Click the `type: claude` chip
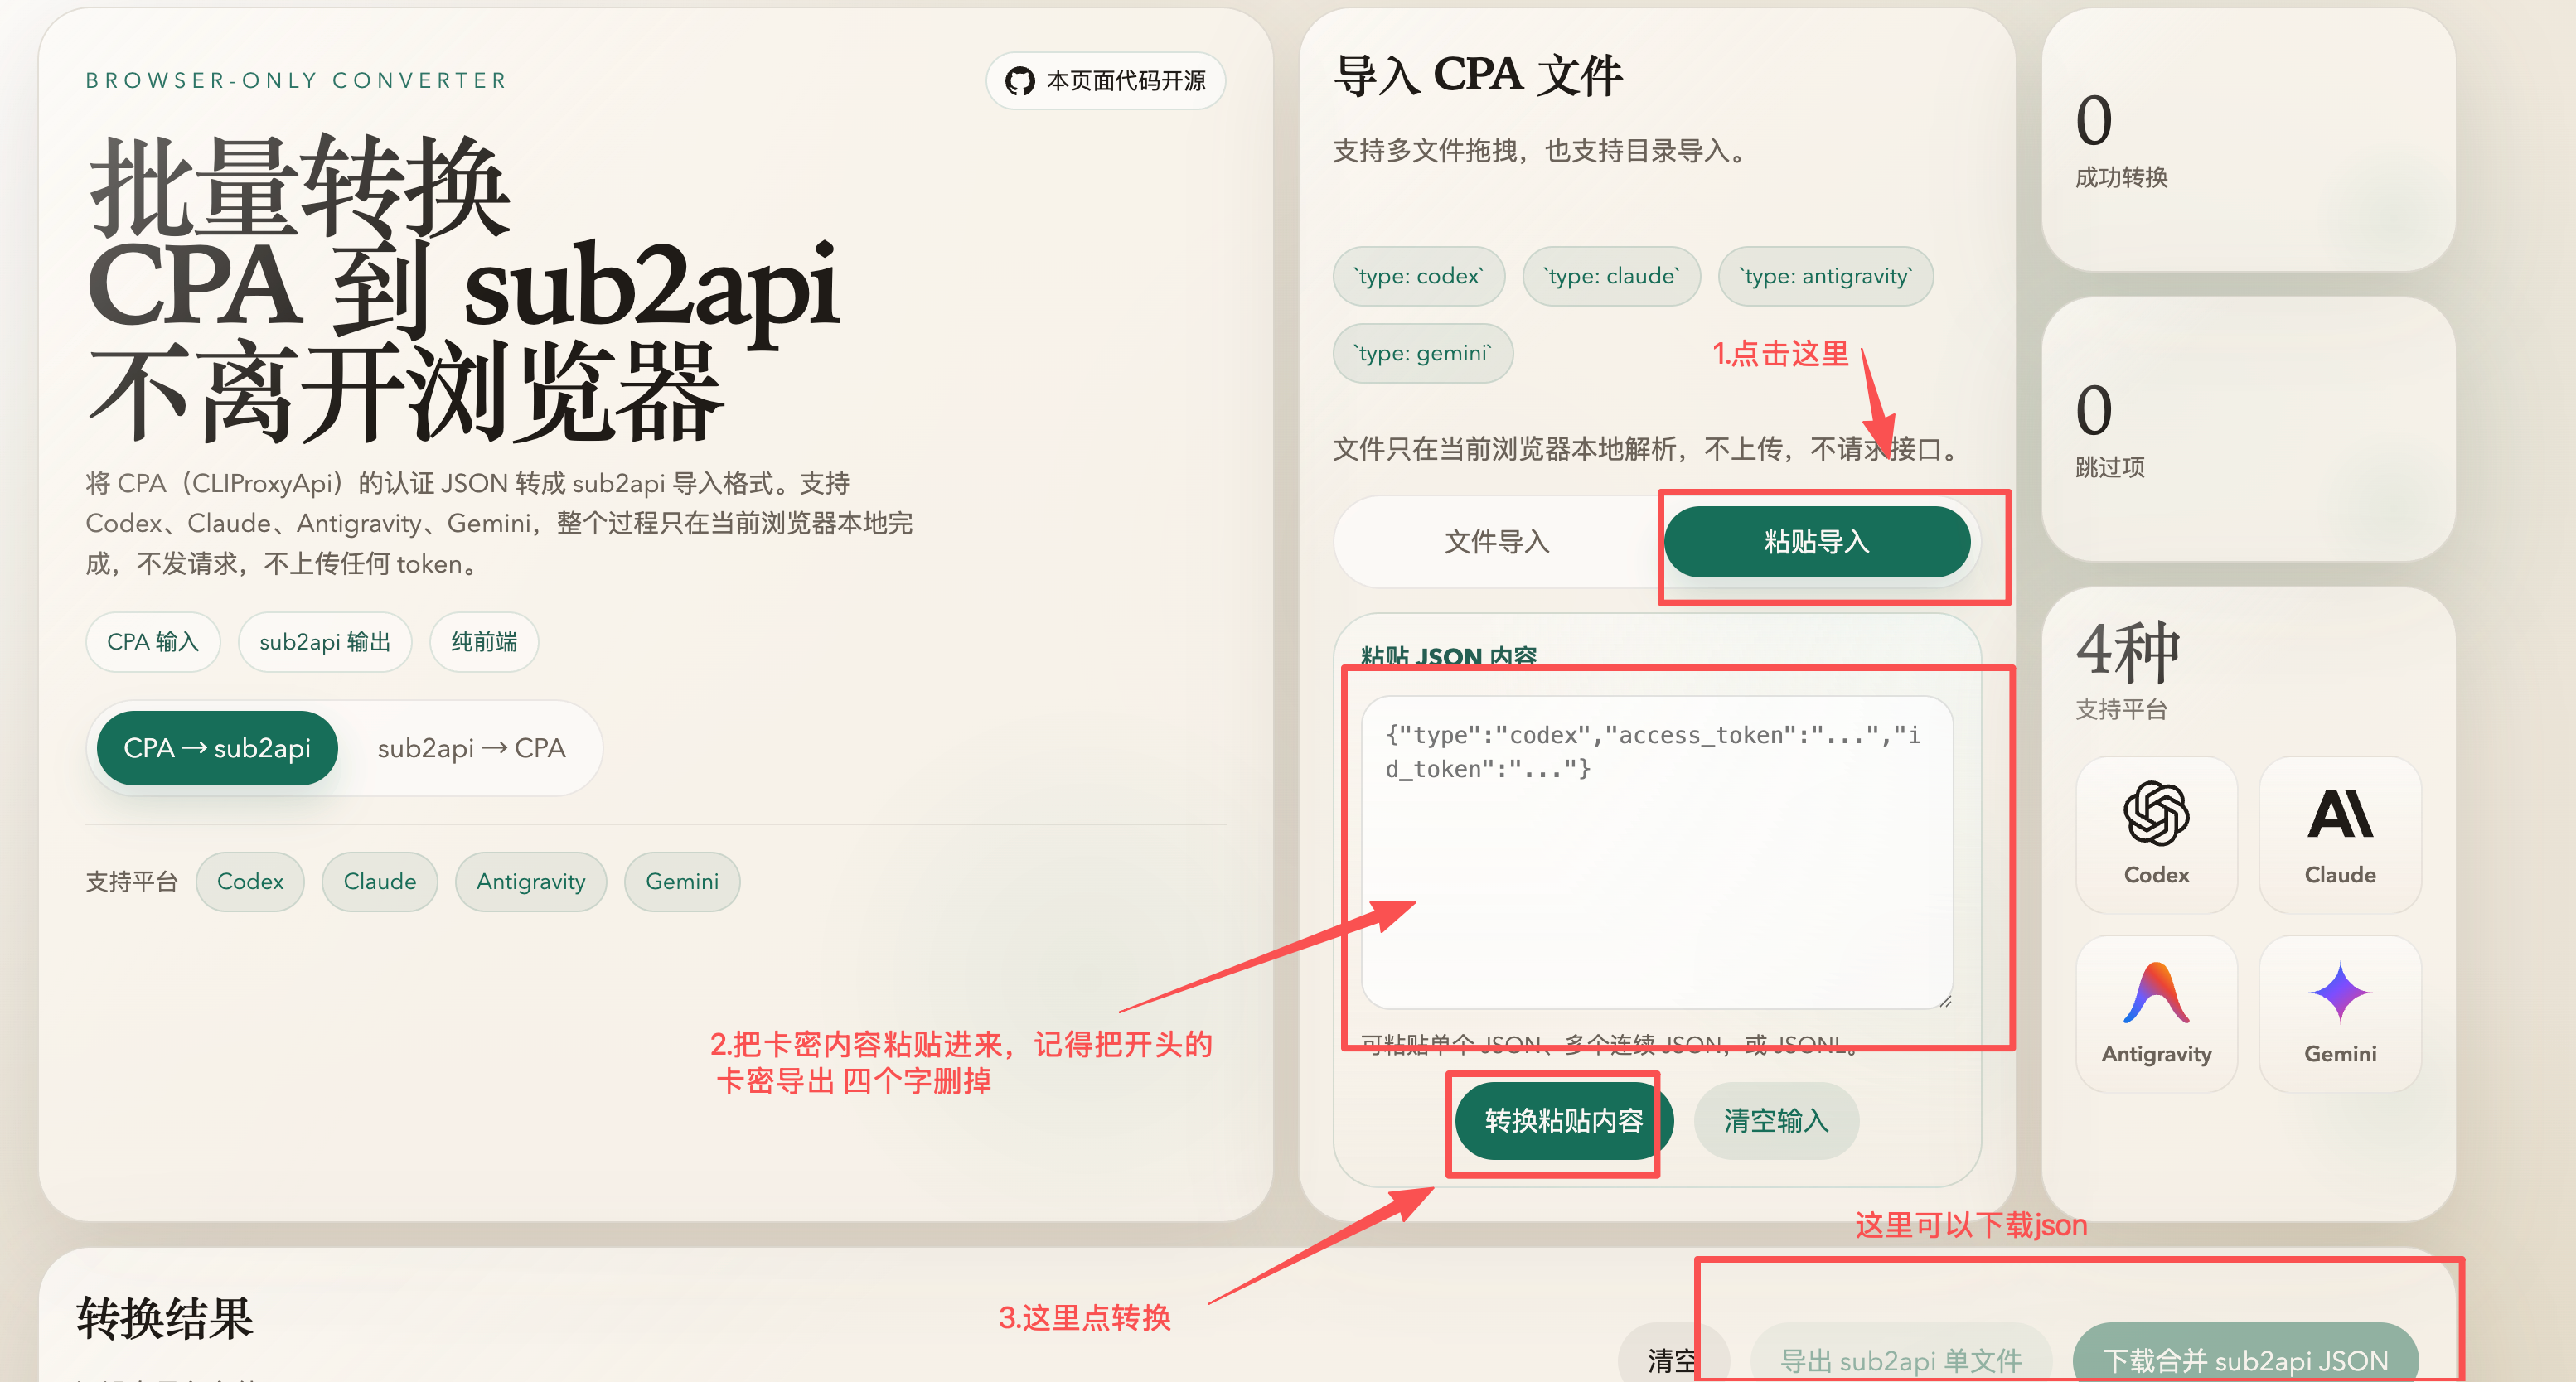Screen dimensions: 2576x1382 click(1611, 276)
